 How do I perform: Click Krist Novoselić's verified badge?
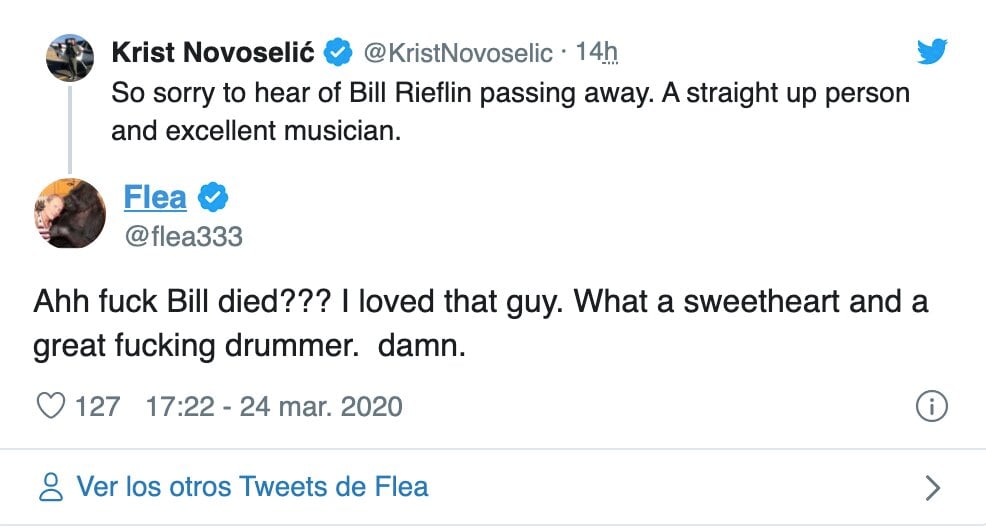point(340,51)
